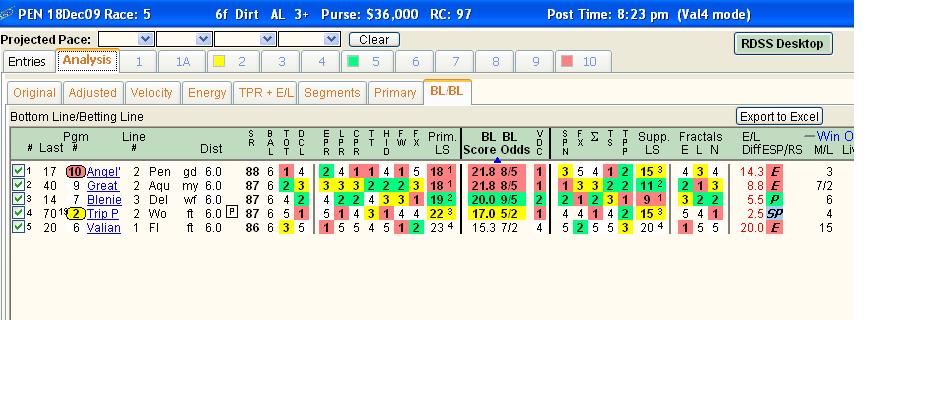Switch to the Segments sub-tab
This screenshot has width=925, height=400.
(332, 93)
